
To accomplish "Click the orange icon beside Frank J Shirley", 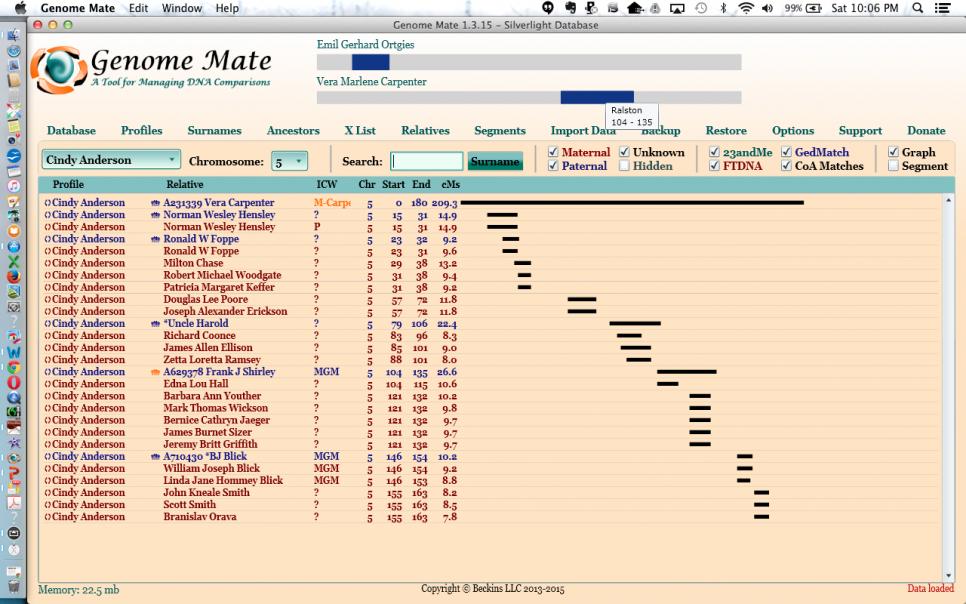I will 155,372.
